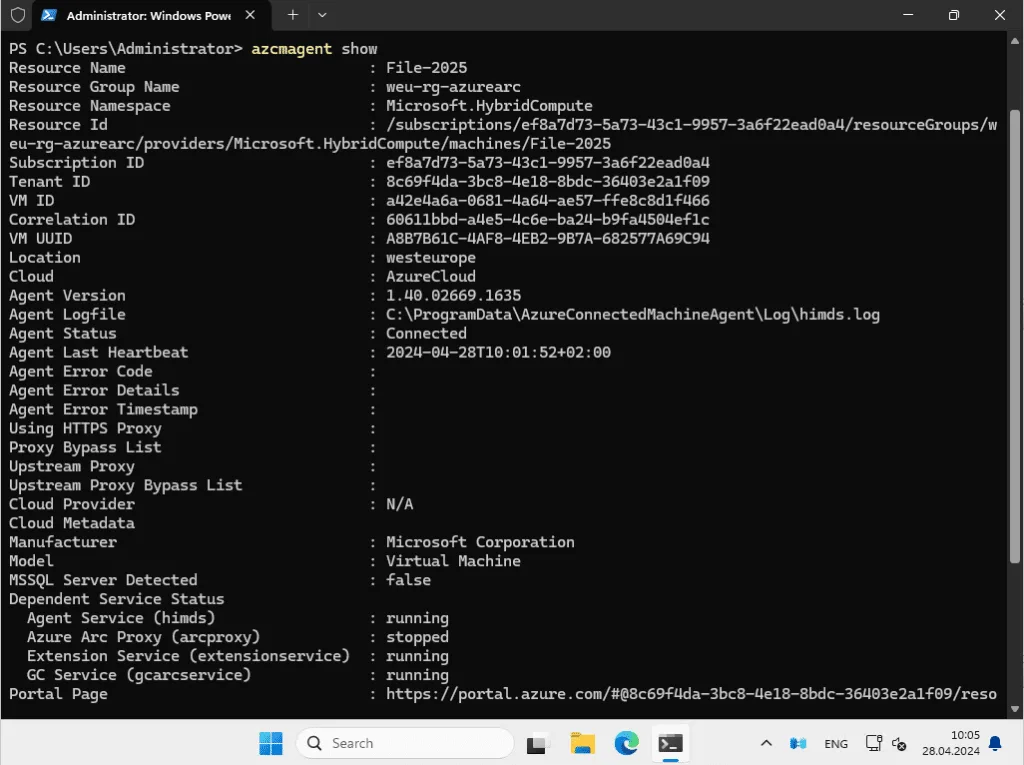
Task: Open Task View from the taskbar
Action: (537, 743)
